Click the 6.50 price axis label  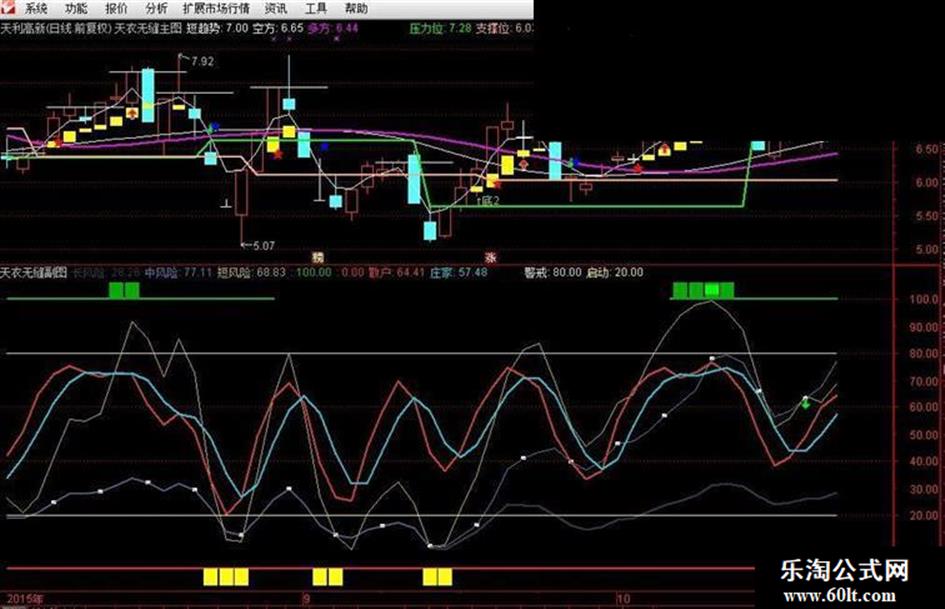pos(926,149)
